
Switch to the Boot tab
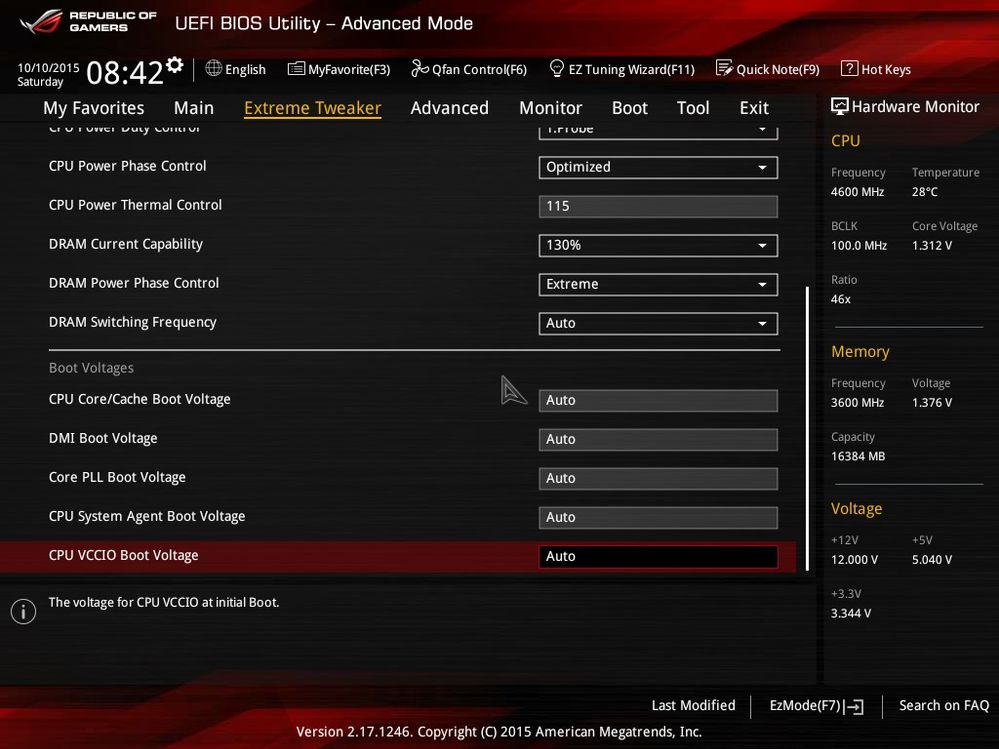(629, 108)
